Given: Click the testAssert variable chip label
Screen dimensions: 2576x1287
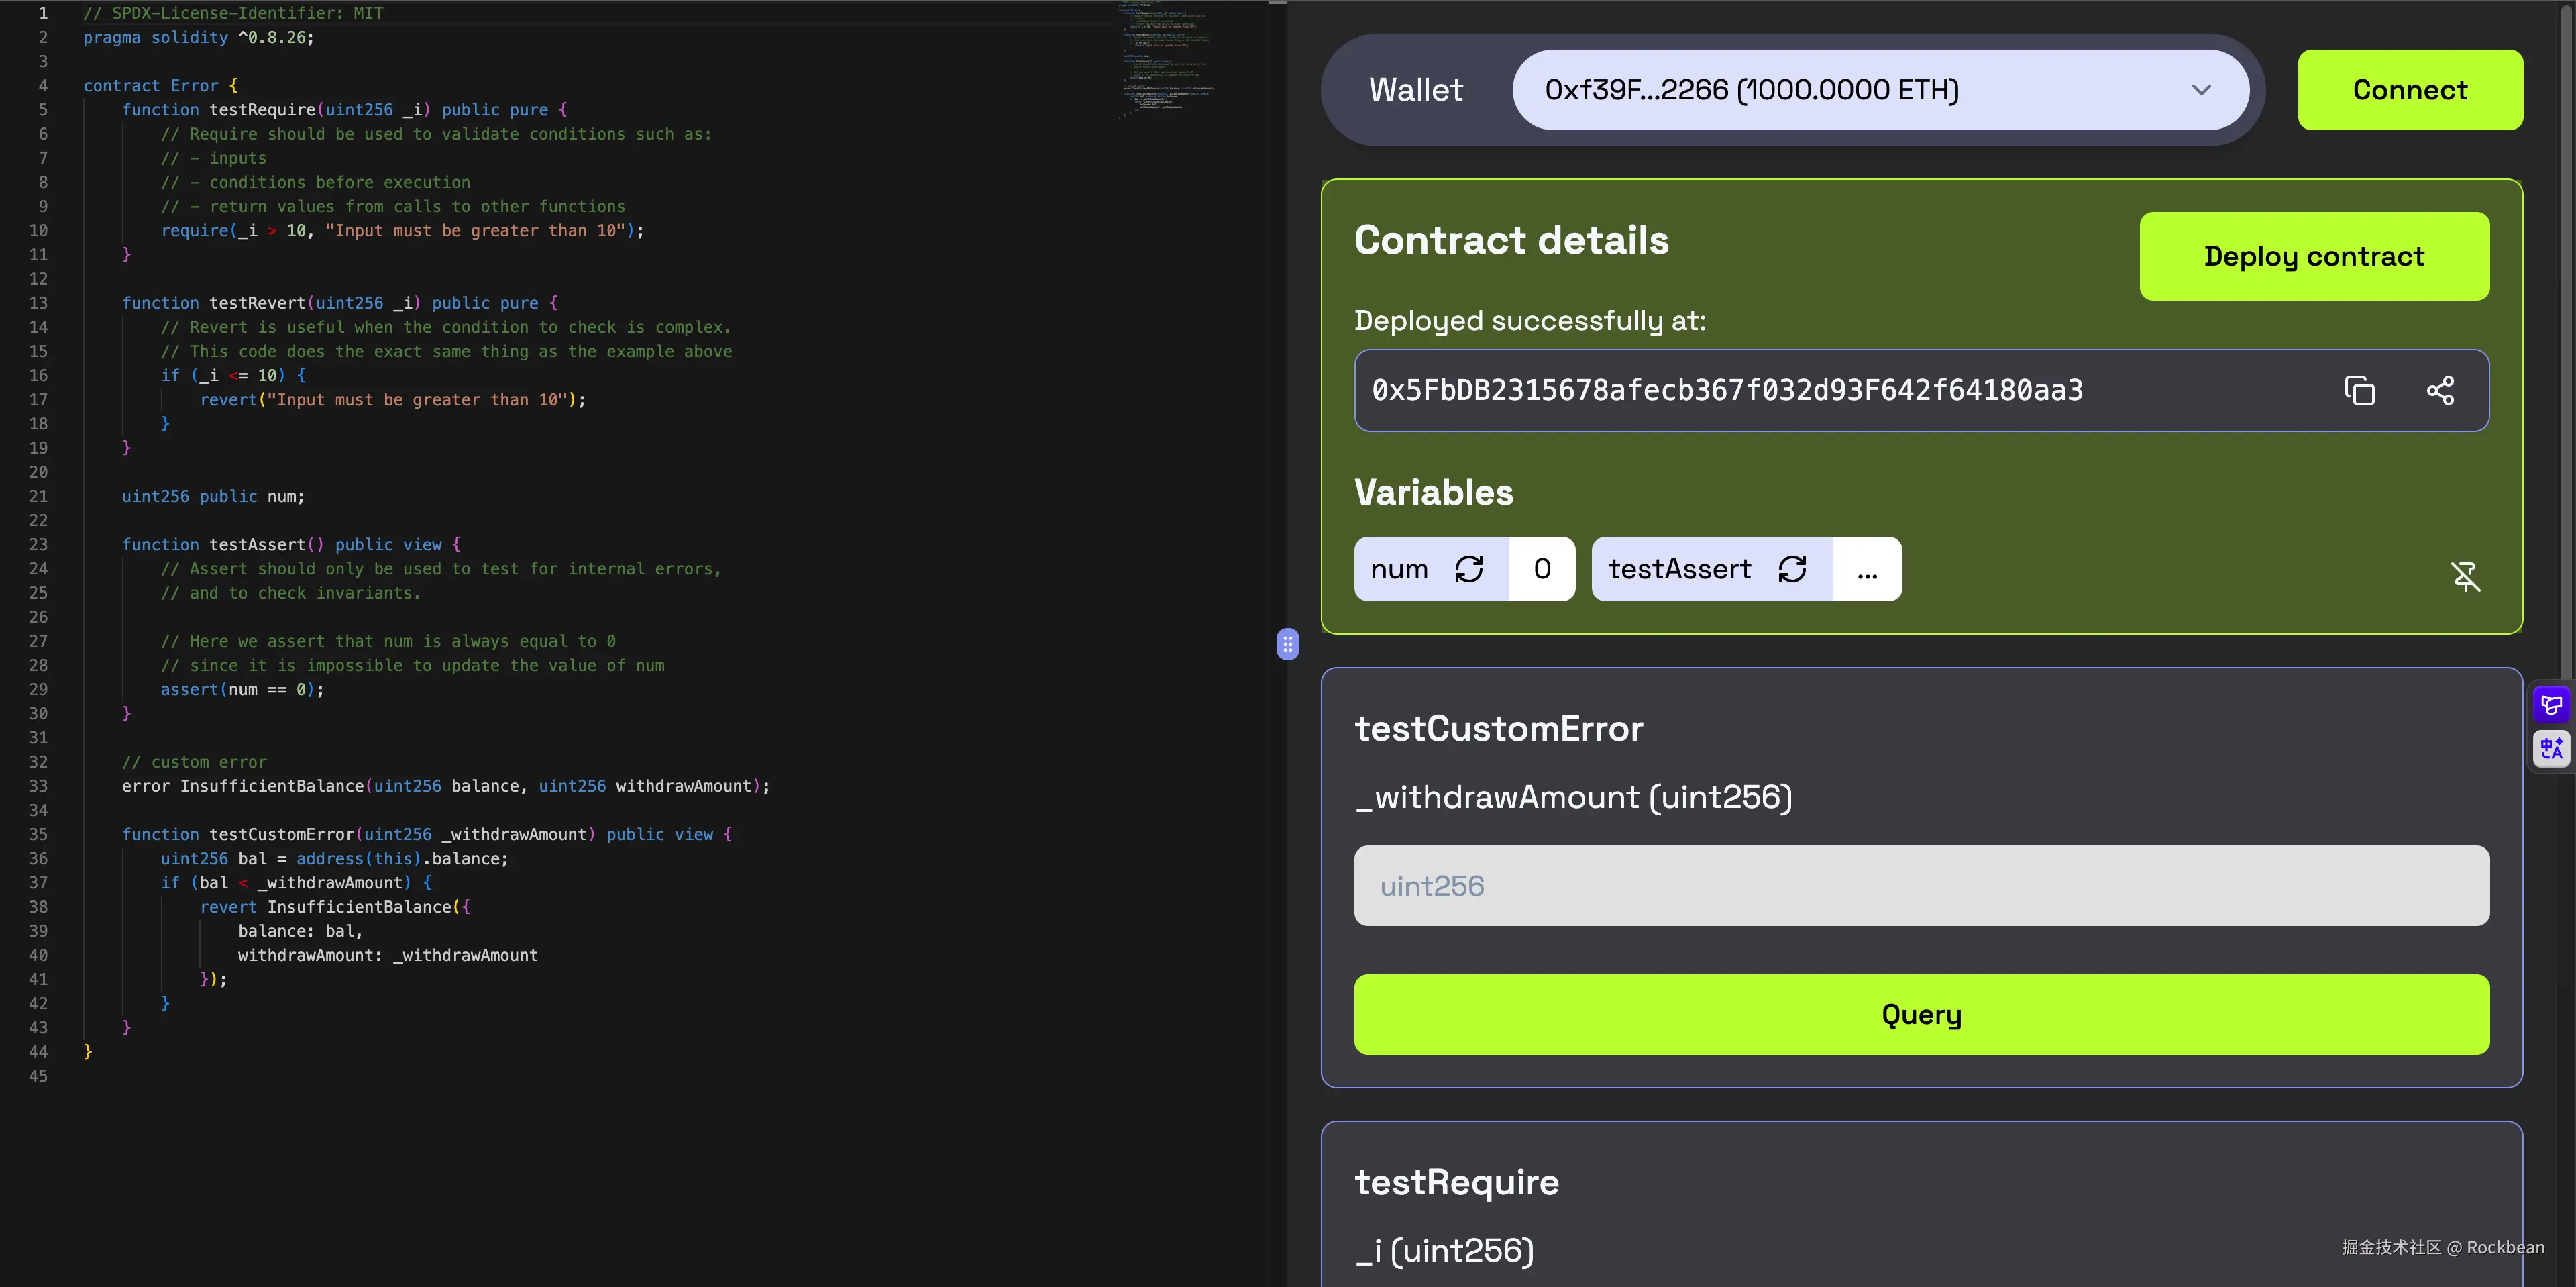Looking at the screenshot, I should [1679, 569].
